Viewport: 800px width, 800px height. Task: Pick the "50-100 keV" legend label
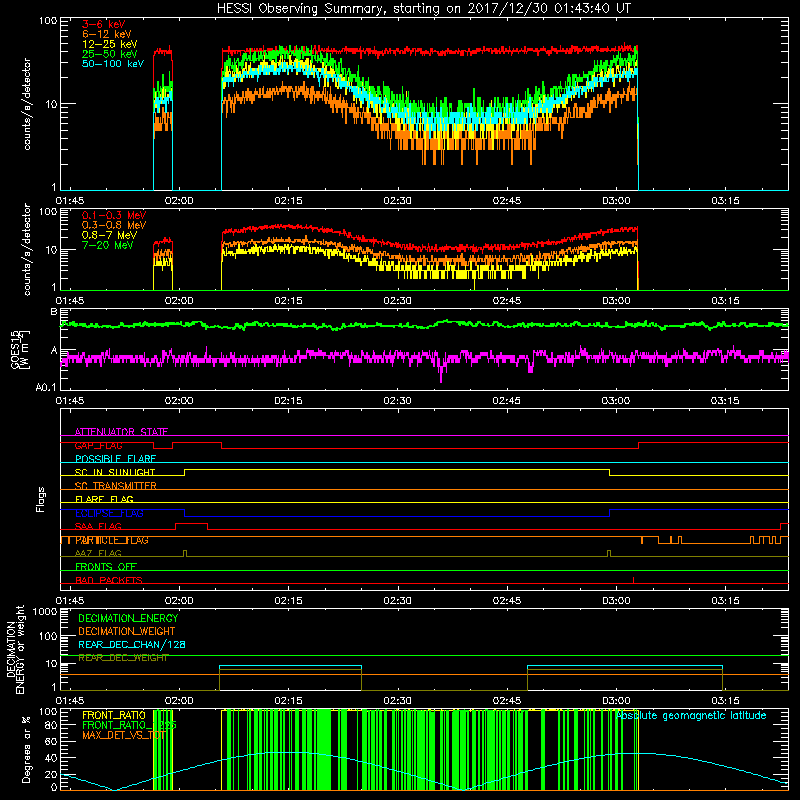[x=113, y=64]
